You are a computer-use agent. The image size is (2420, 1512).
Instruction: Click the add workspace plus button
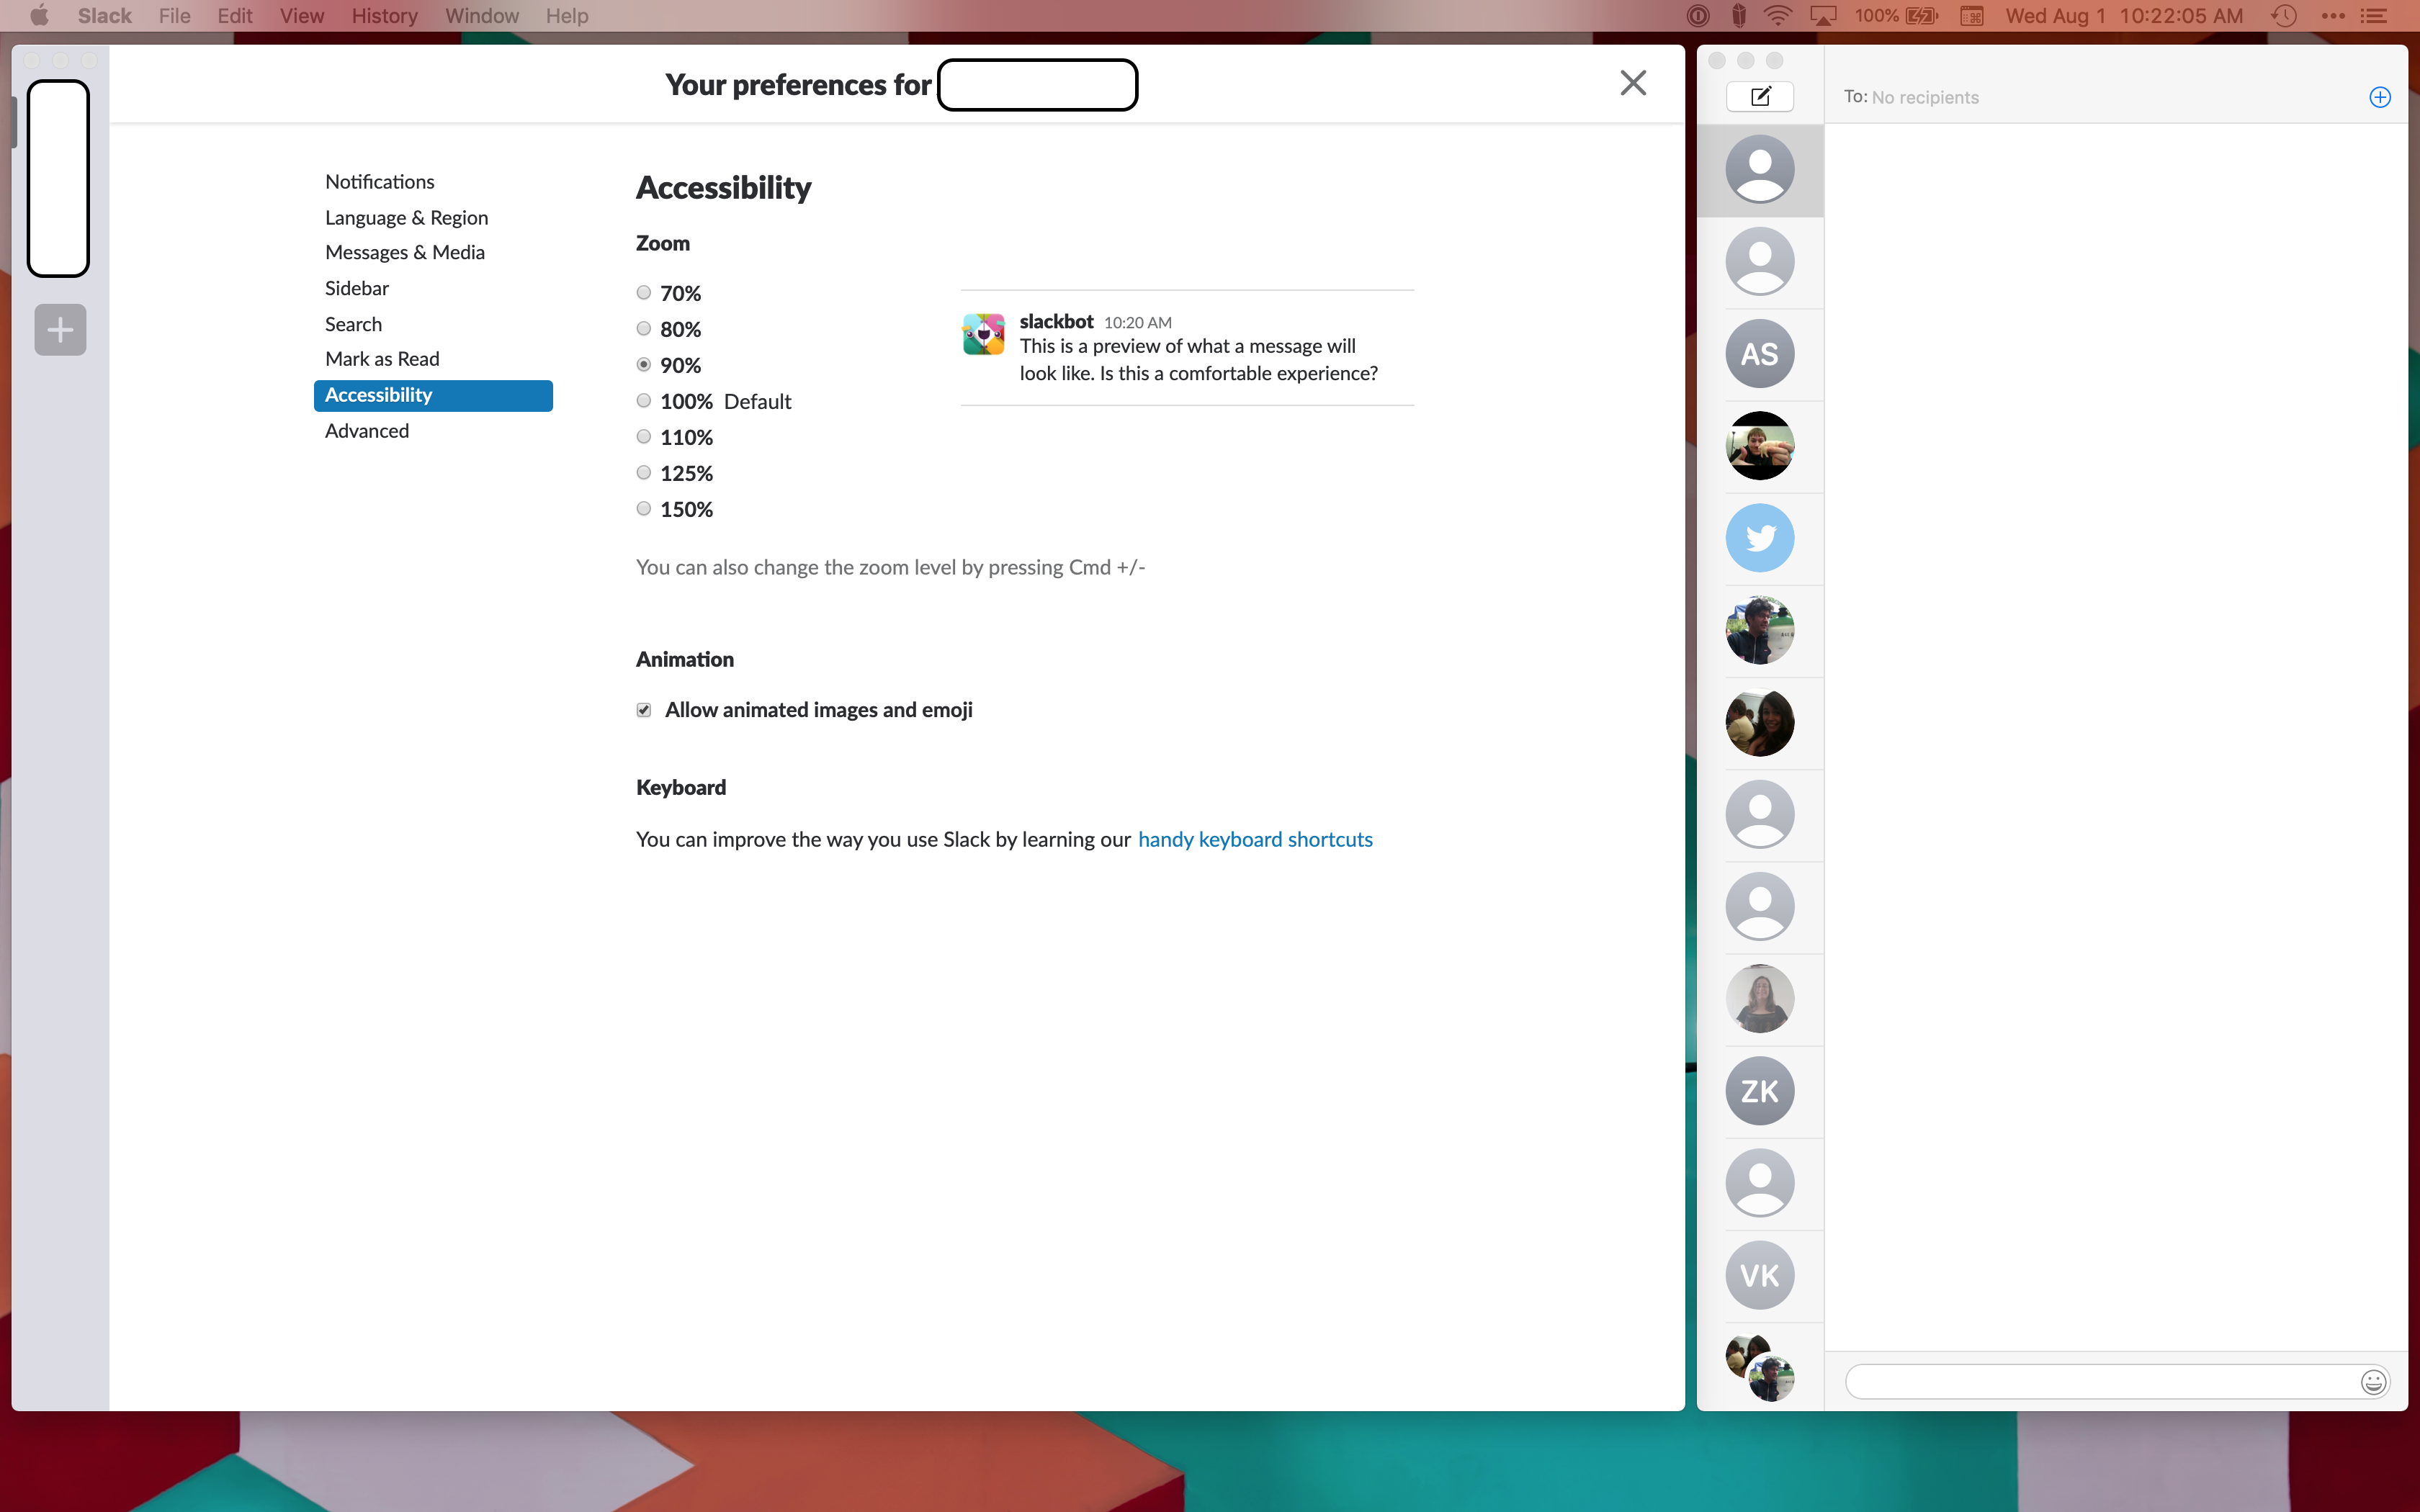pyautogui.click(x=59, y=329)
